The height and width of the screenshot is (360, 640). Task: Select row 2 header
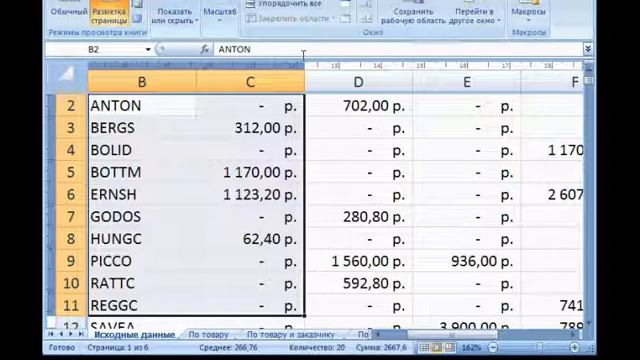point(71,106)
